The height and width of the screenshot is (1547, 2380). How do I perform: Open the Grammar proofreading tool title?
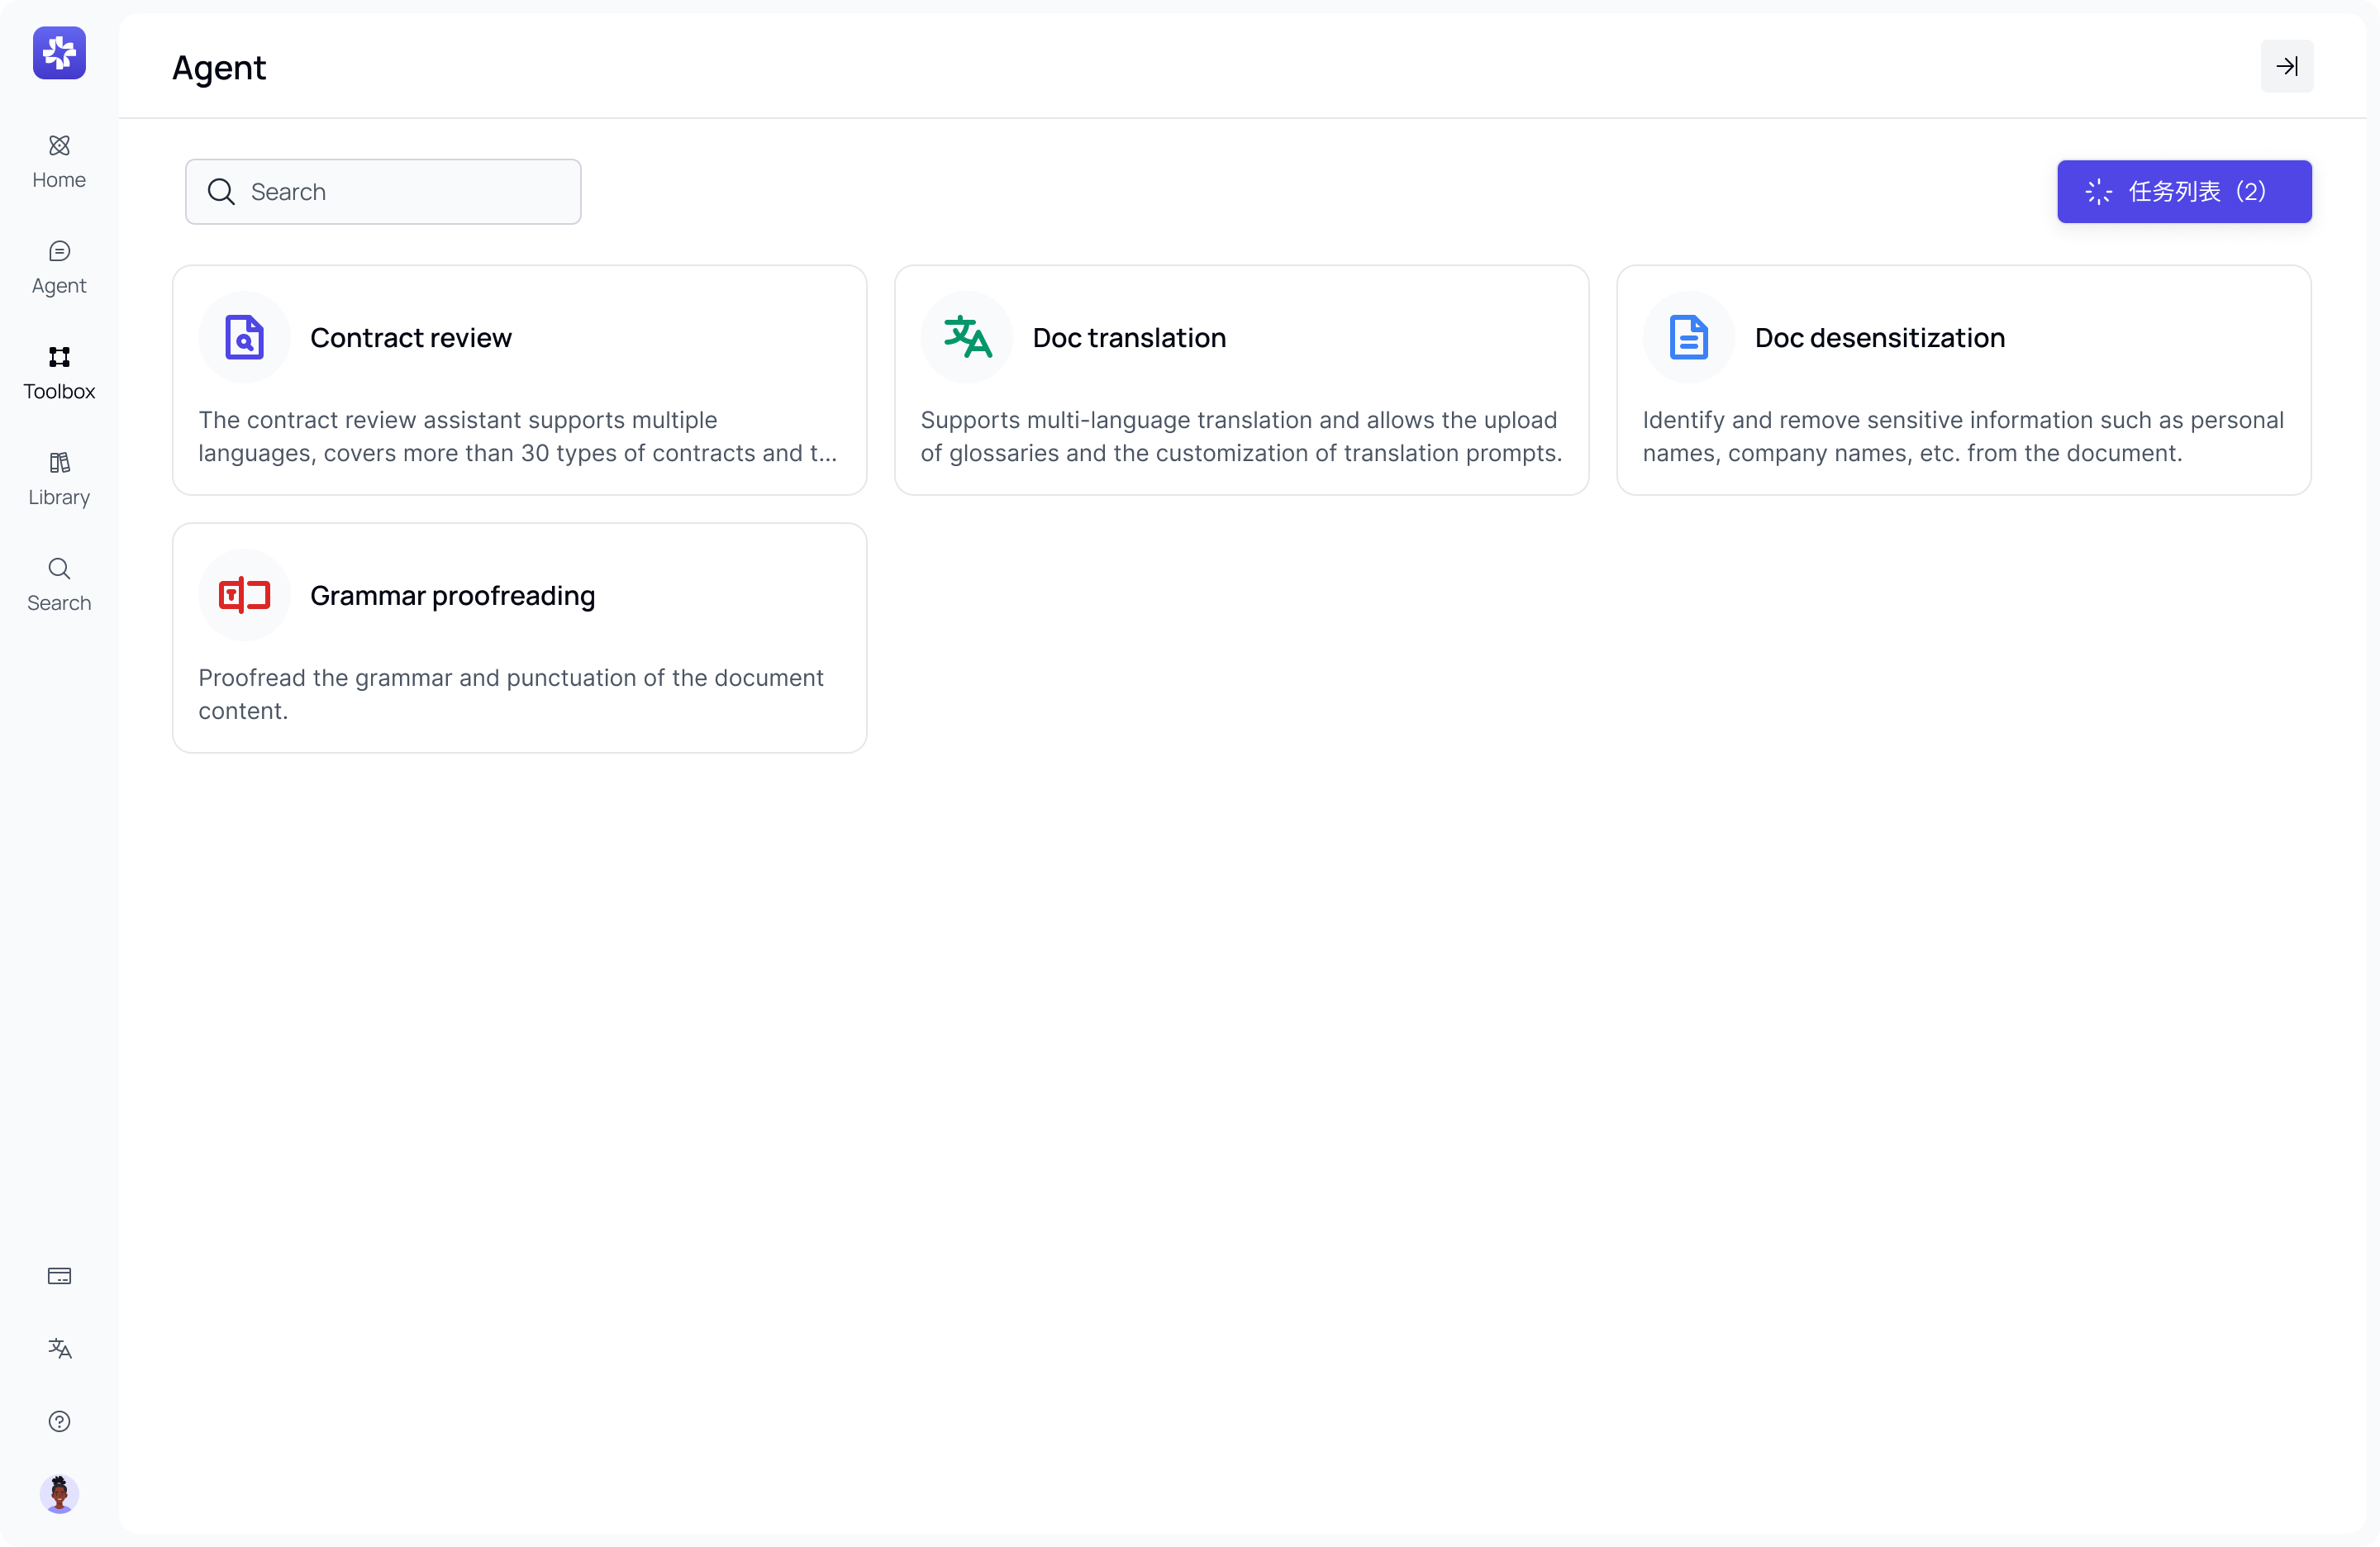click(453, 596)
